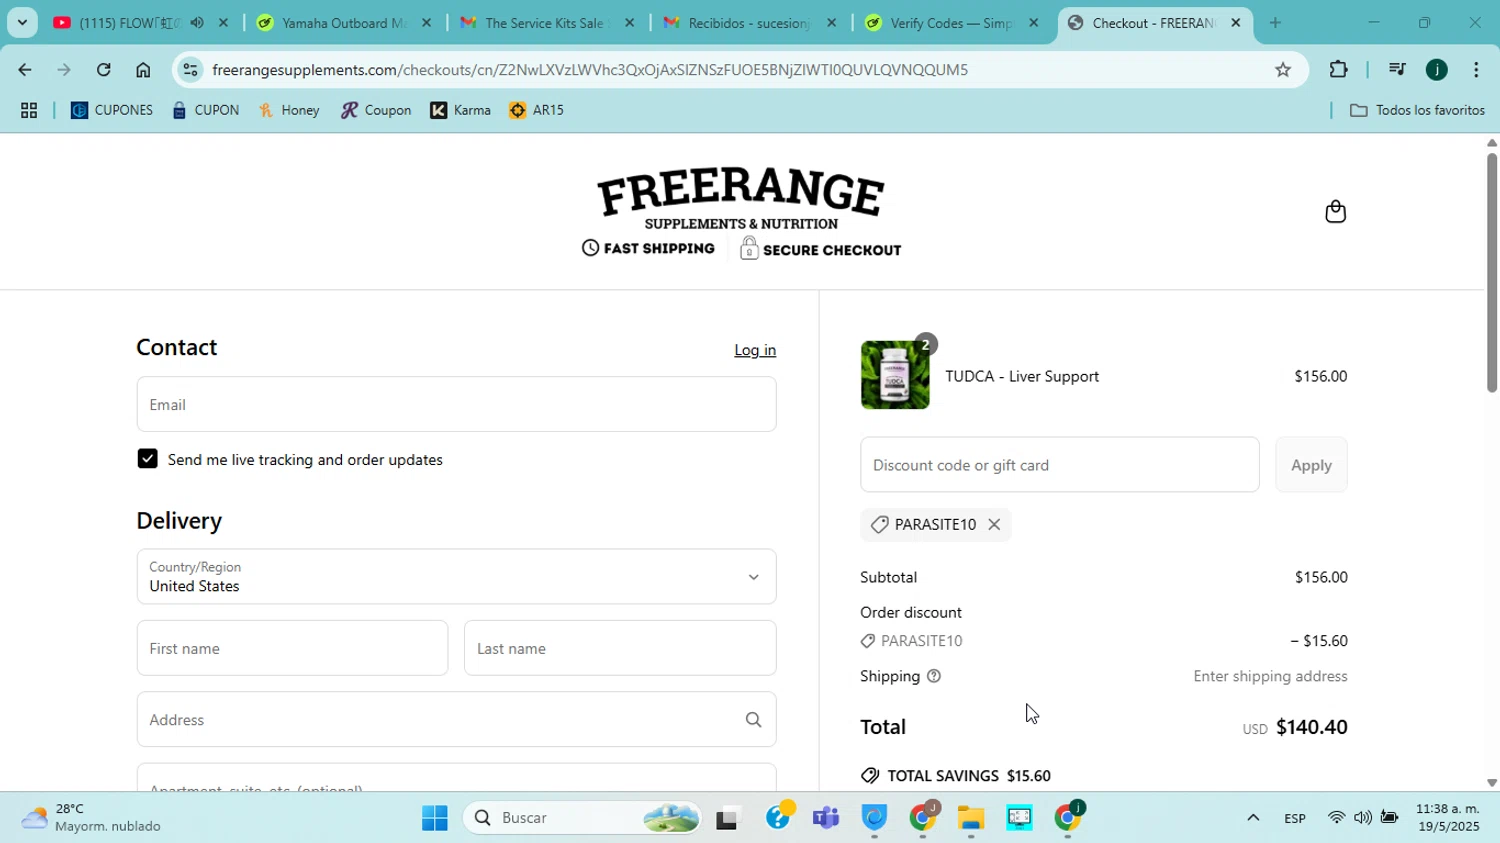1500x843 pixels.
Task: Open the Karma bookmark
Action: (x=461, y=111)
